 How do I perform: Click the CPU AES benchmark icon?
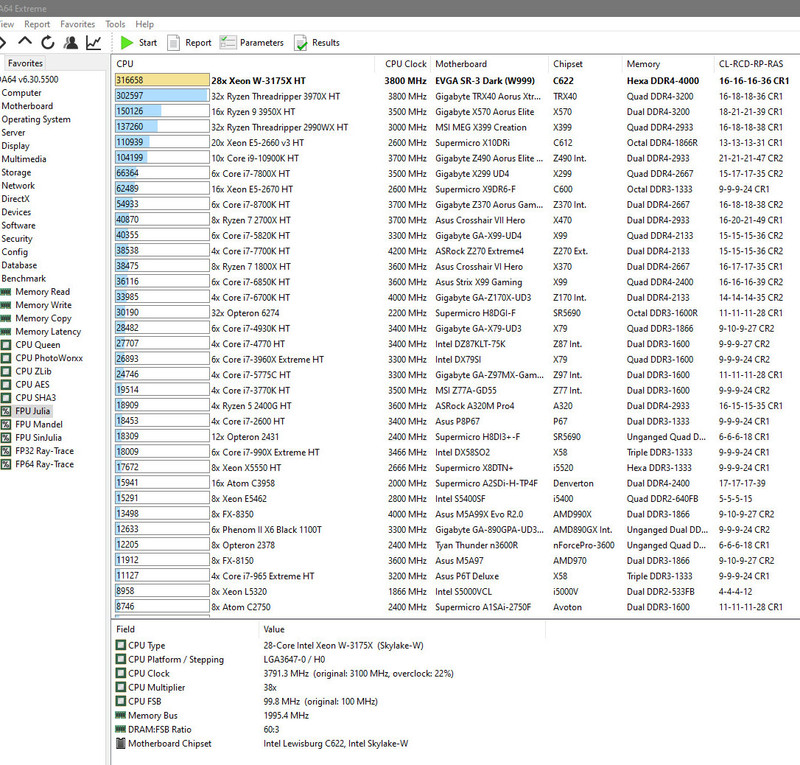click(6, 385)
